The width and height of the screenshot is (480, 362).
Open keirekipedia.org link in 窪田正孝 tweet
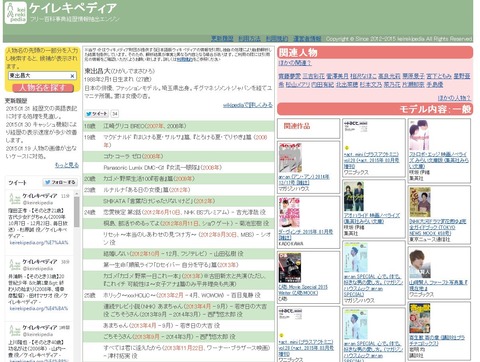point(39,243)
